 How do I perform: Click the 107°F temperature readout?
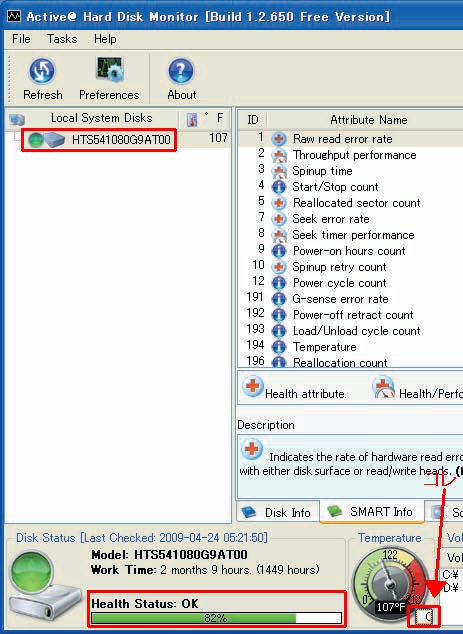pyautogui.click(x=390, y=607)
